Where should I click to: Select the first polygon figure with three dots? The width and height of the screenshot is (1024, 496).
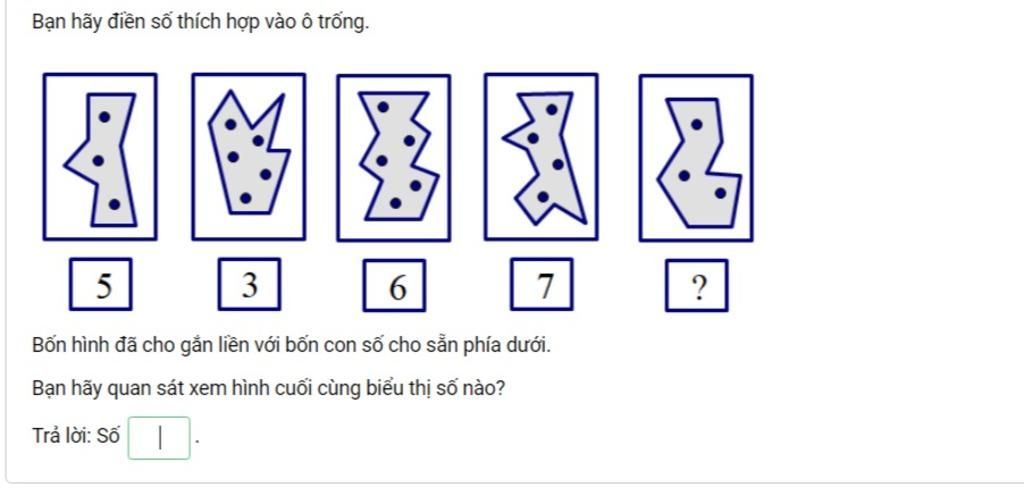100,157
